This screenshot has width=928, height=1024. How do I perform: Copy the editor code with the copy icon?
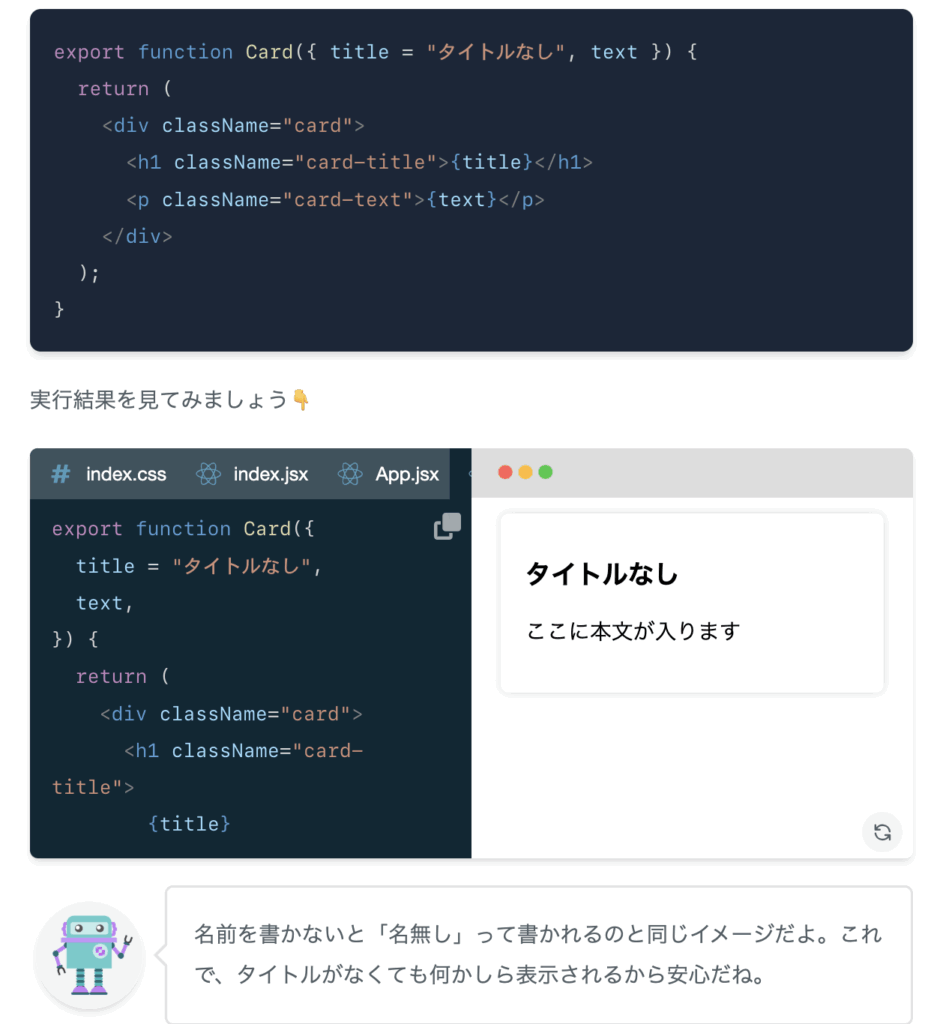point(447,526)
